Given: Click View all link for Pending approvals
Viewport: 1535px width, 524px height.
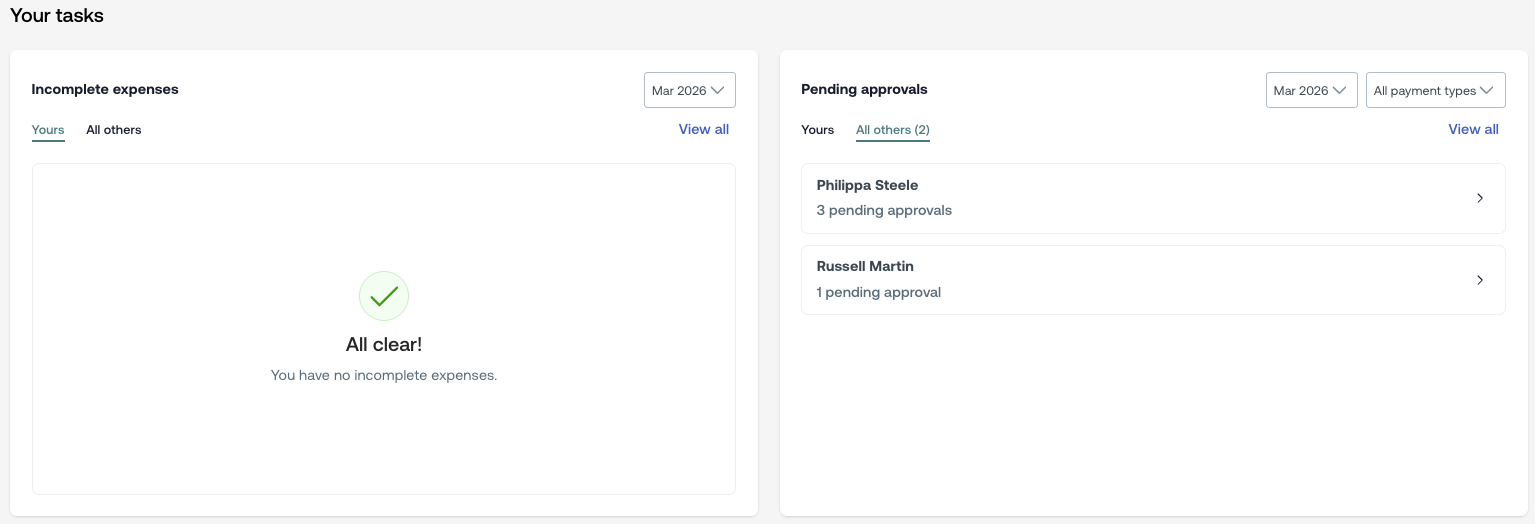Looking at the screenshot, I should (x=1473, y=129).
